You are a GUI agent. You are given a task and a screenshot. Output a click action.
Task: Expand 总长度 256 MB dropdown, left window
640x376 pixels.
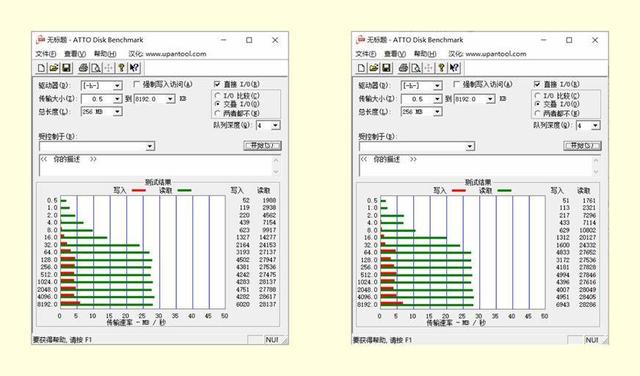pos(101,111)
